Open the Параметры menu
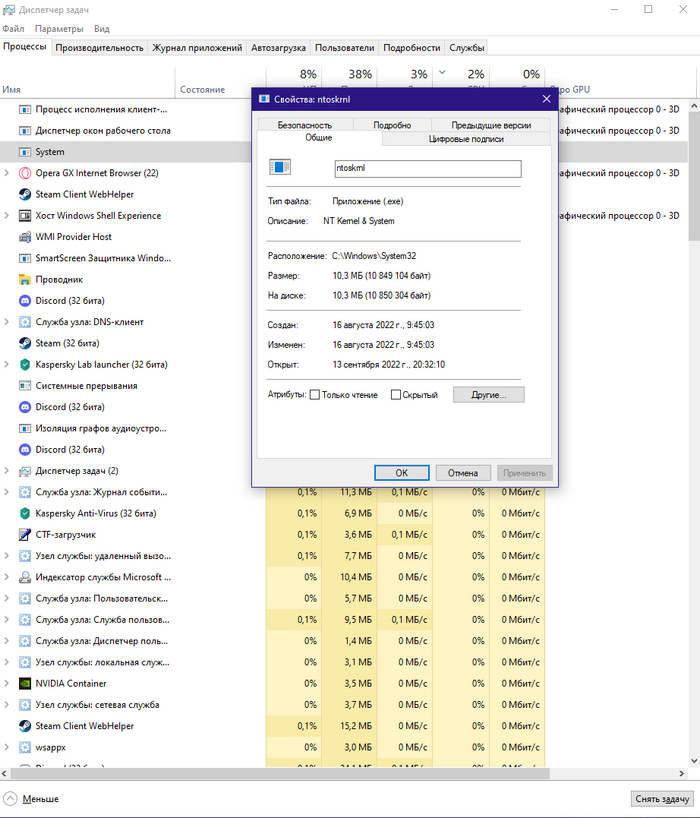The image size is (700, 818). [x=59, y=29]
